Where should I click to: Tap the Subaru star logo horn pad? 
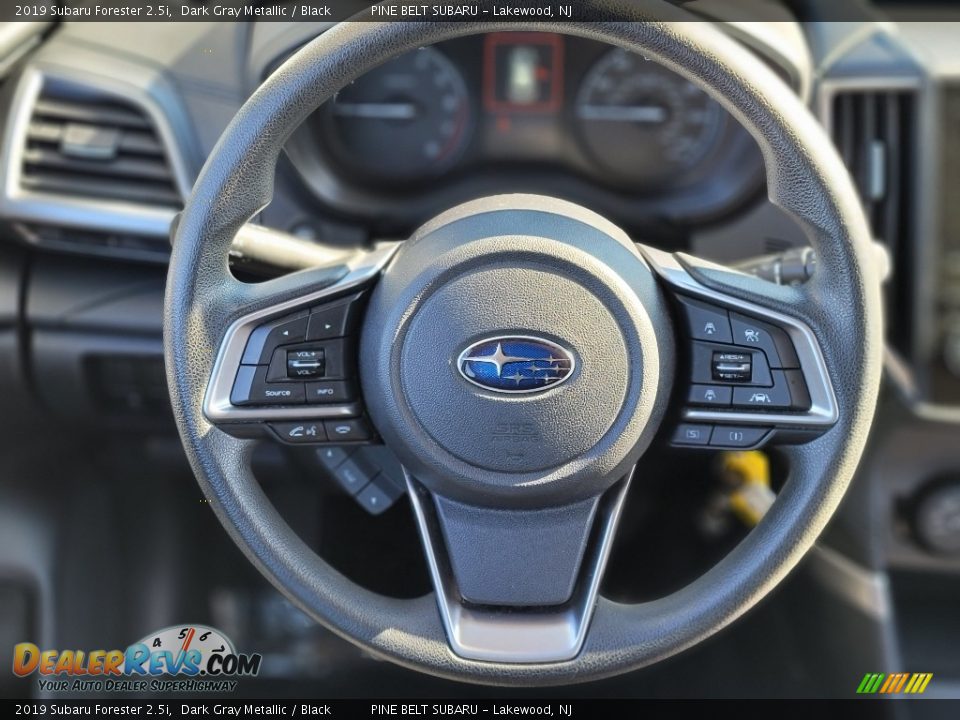516,364
